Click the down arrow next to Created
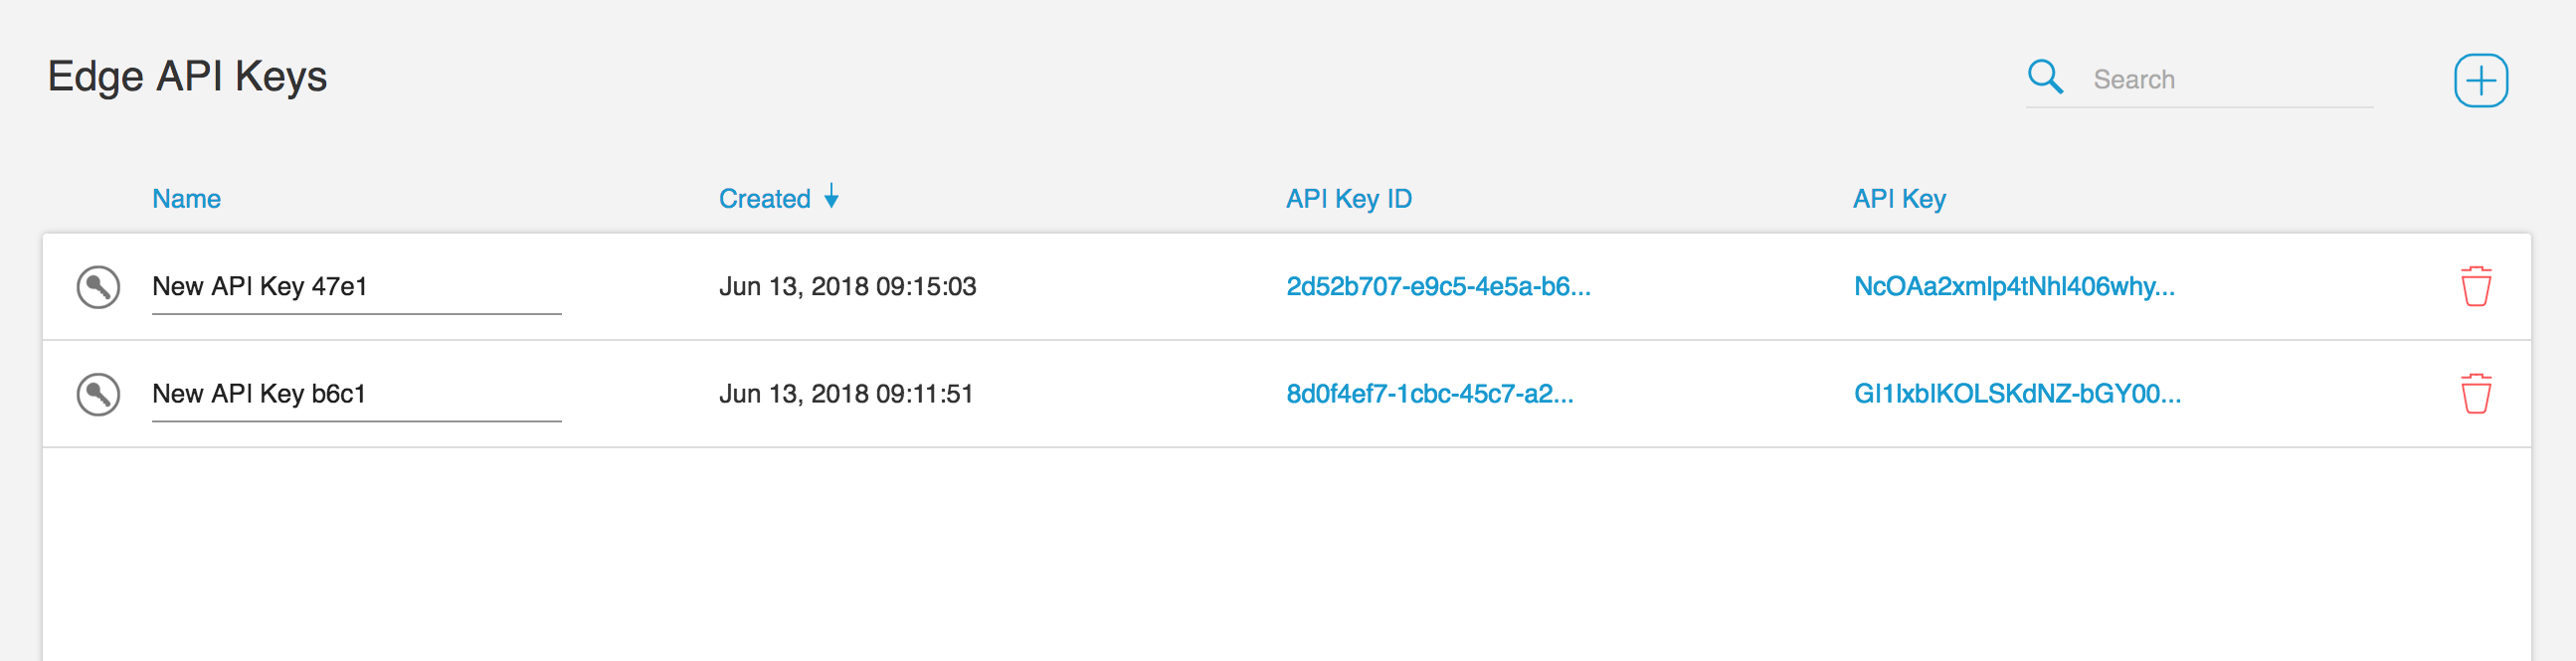 point(831,198)
